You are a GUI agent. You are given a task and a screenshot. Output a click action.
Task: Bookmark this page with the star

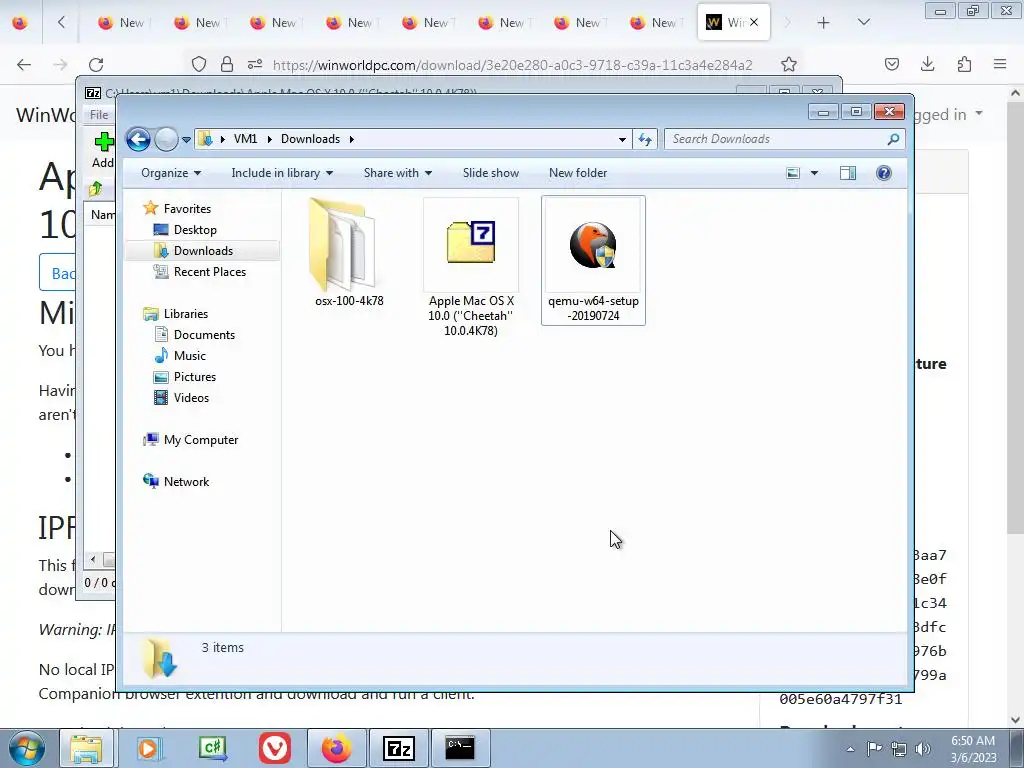click(x=789, y=64)
